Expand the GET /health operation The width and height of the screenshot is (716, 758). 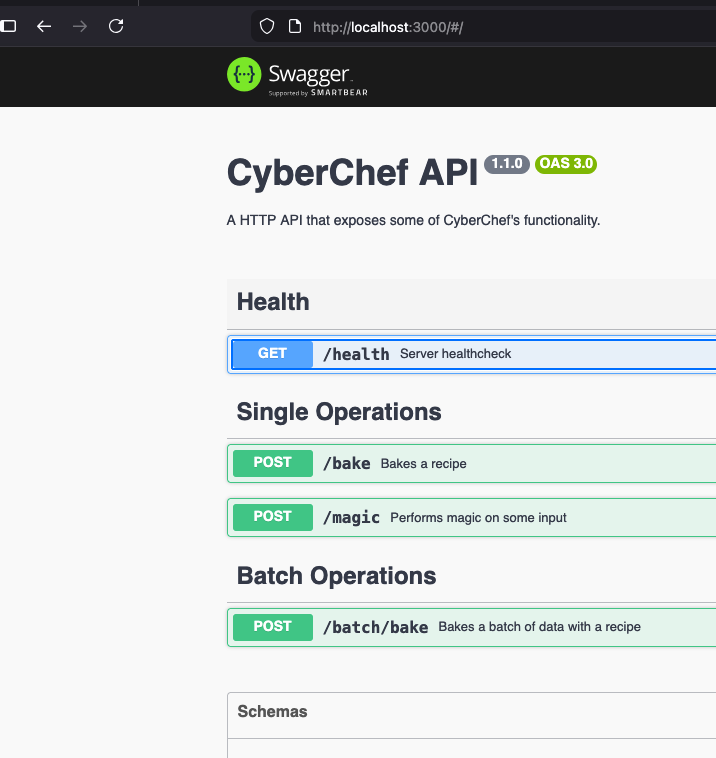pos(471,354)
